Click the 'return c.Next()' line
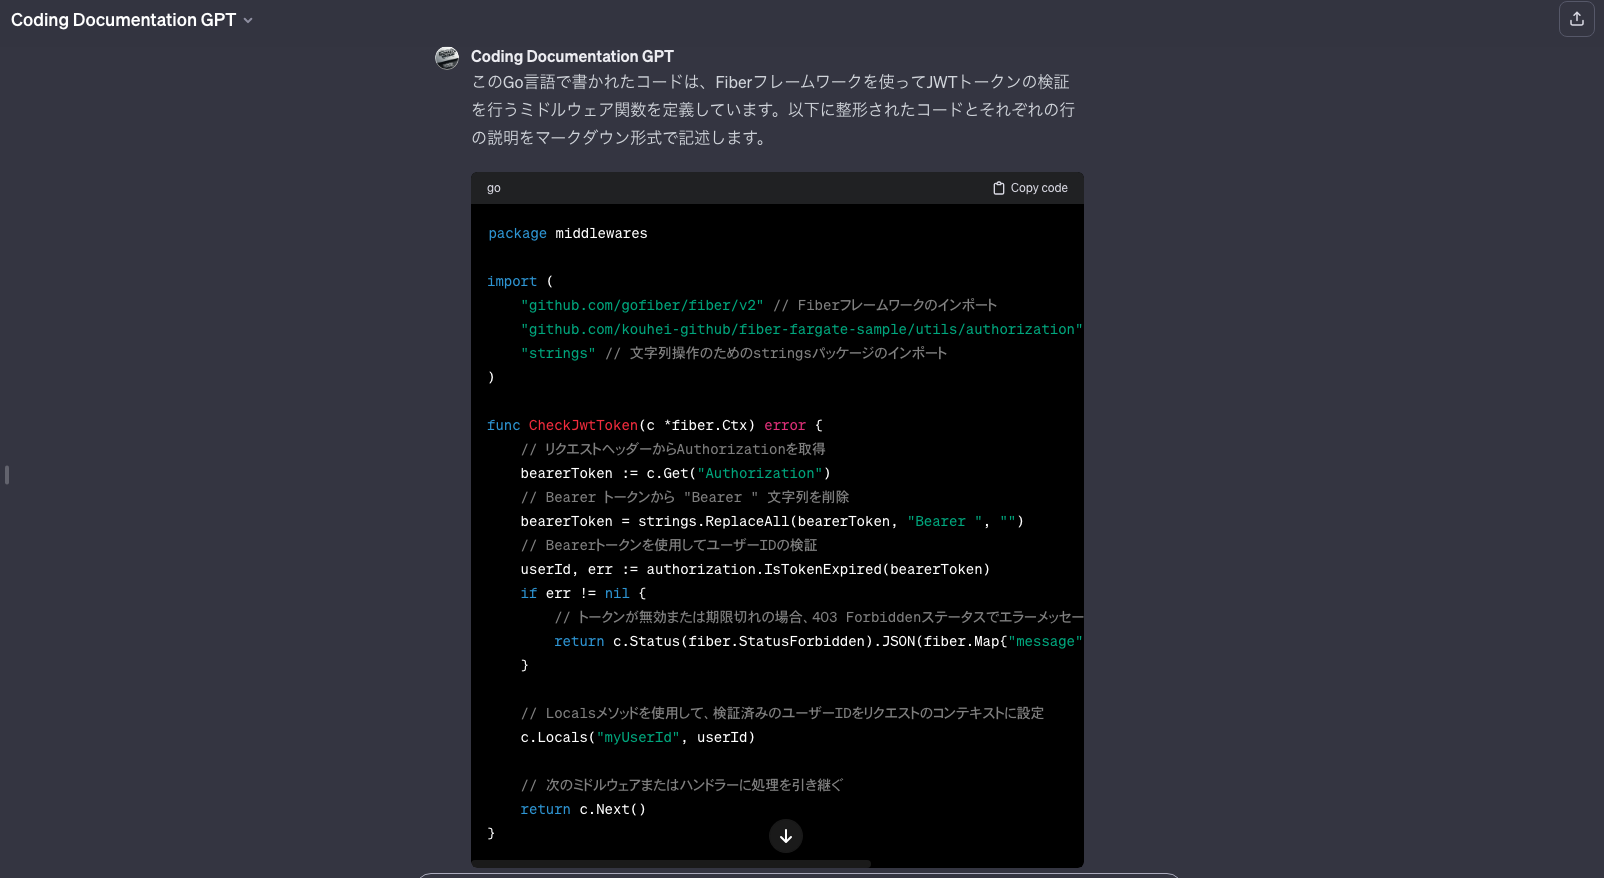The height and width of the screenshot is (878, 1604). [x=583, y=810]
